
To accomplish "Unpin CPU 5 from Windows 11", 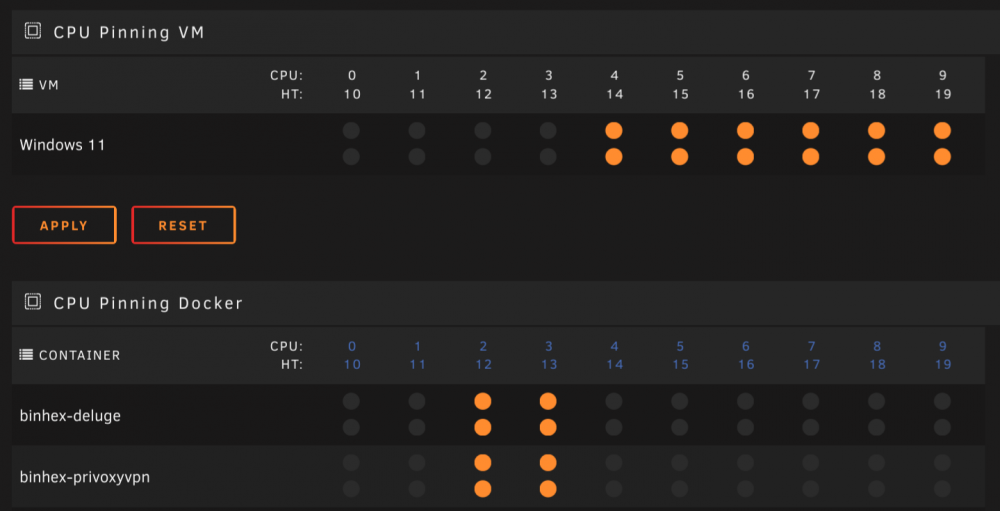I will (680, 131).
